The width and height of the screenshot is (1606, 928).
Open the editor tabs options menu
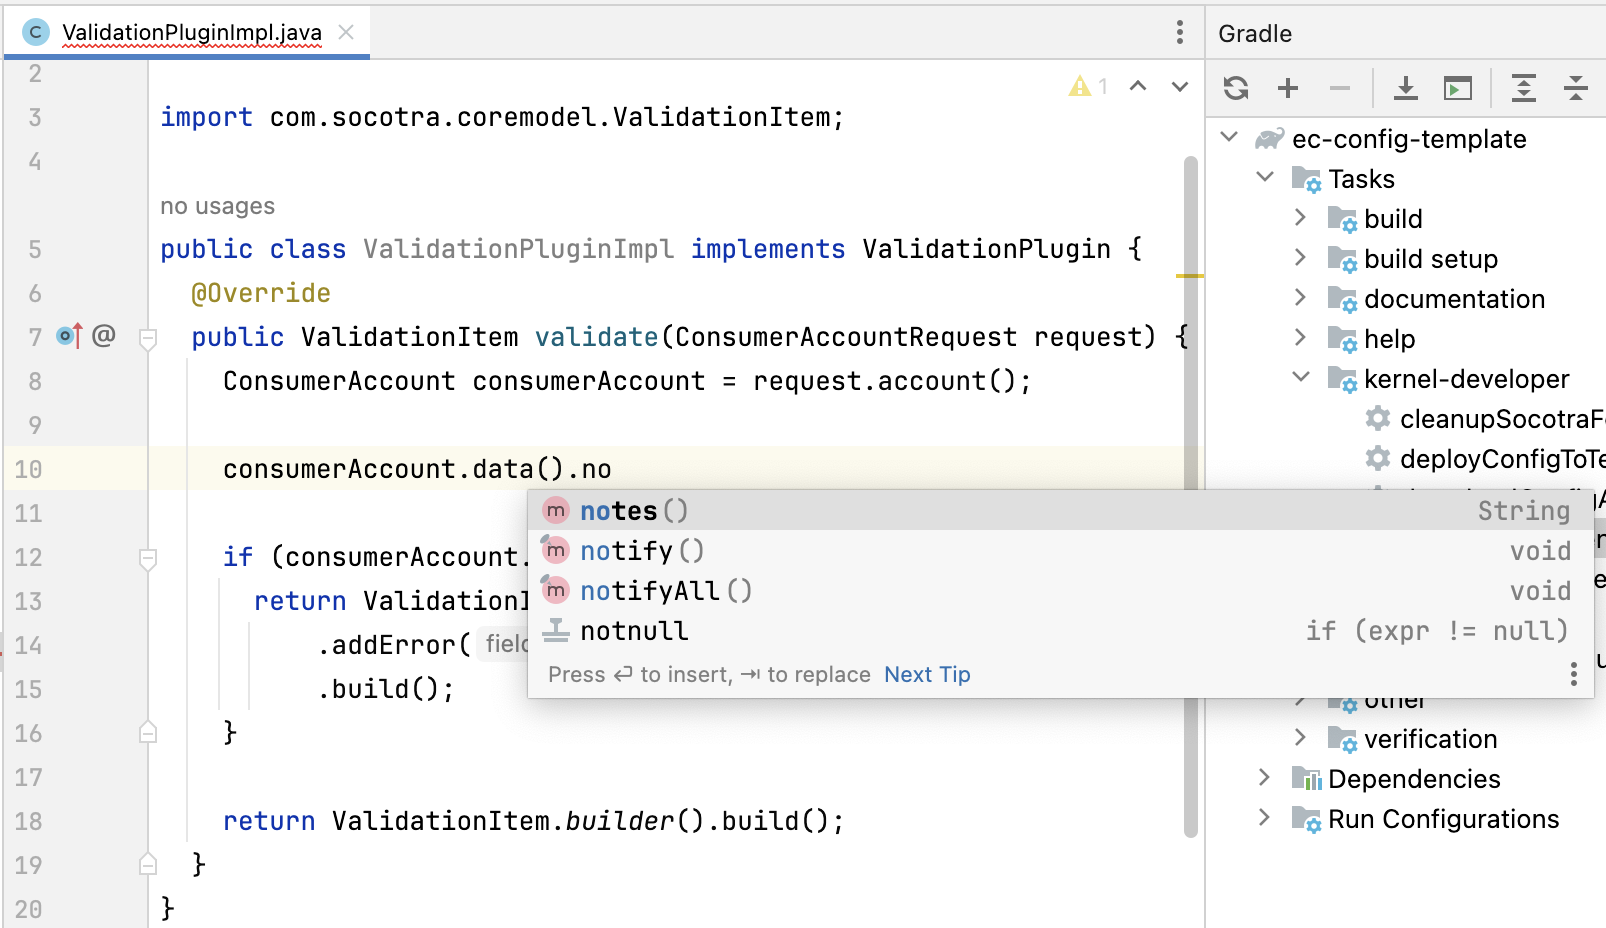click(1180, 32)
